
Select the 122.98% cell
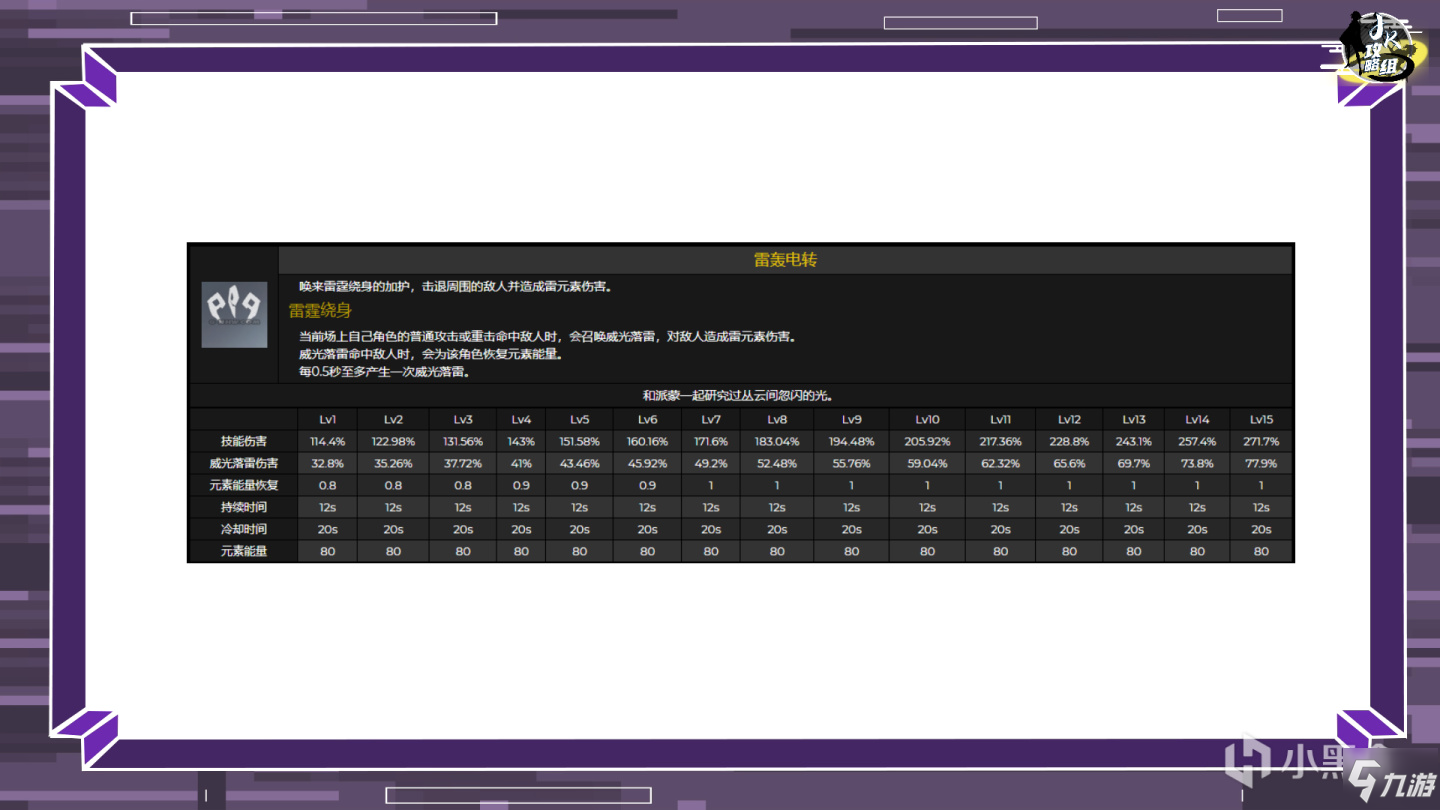click(393, 441)
